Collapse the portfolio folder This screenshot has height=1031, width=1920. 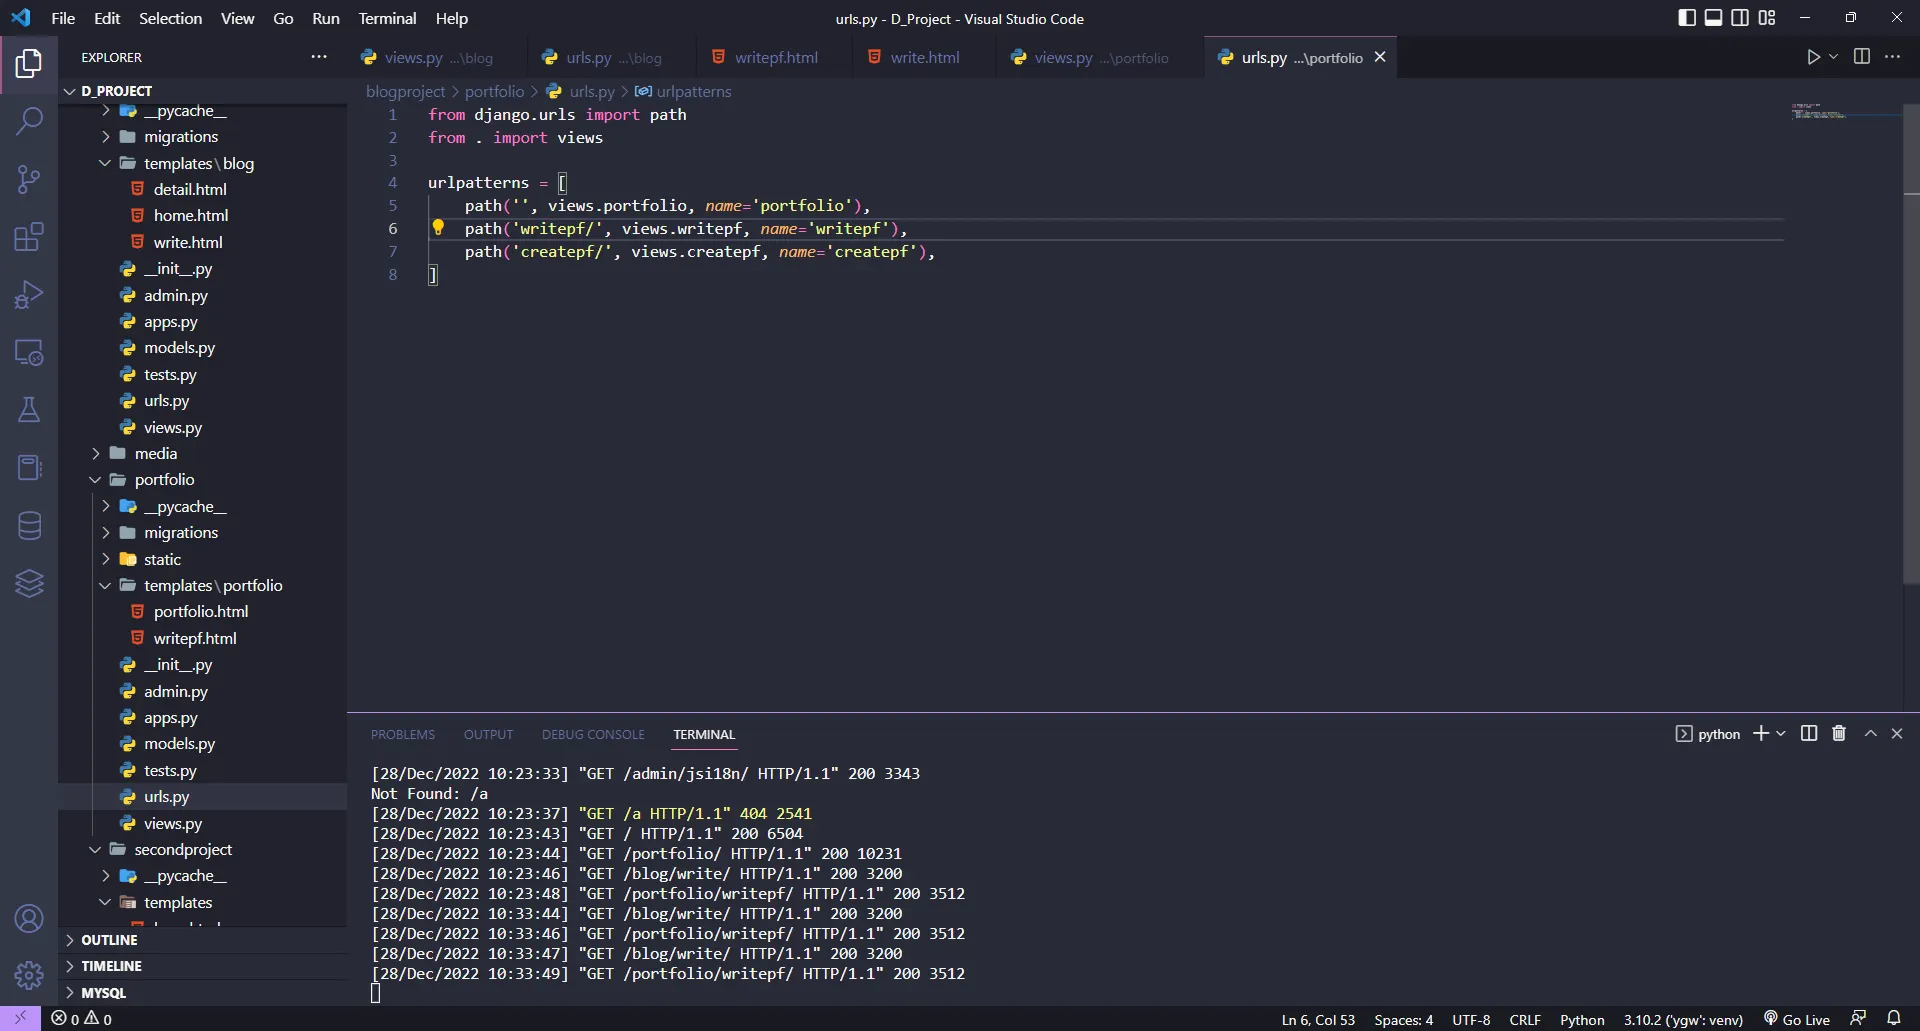[164, 480]
